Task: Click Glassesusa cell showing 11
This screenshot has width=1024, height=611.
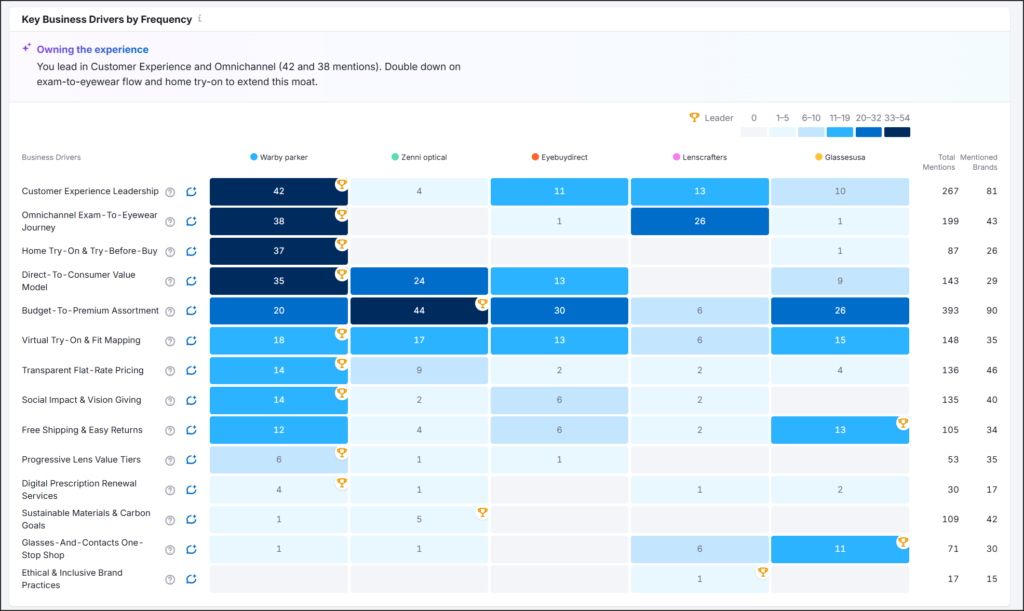Action: pyautogui.click(x=840, y=550)
